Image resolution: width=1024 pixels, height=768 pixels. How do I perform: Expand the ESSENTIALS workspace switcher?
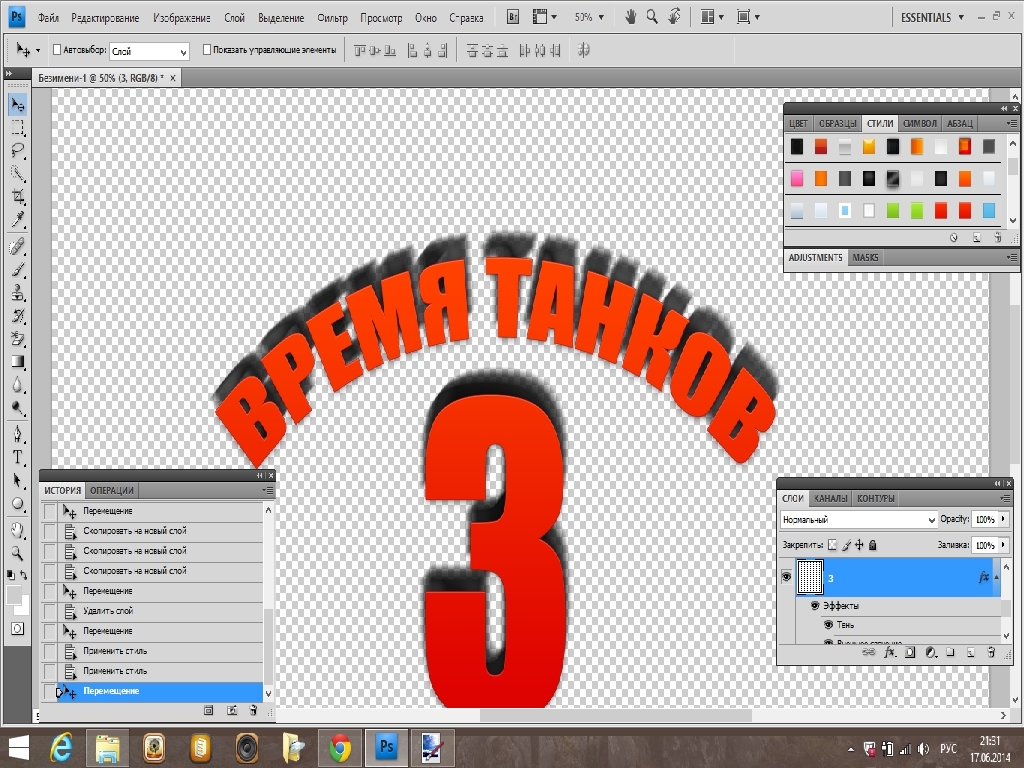coord(932,17)
